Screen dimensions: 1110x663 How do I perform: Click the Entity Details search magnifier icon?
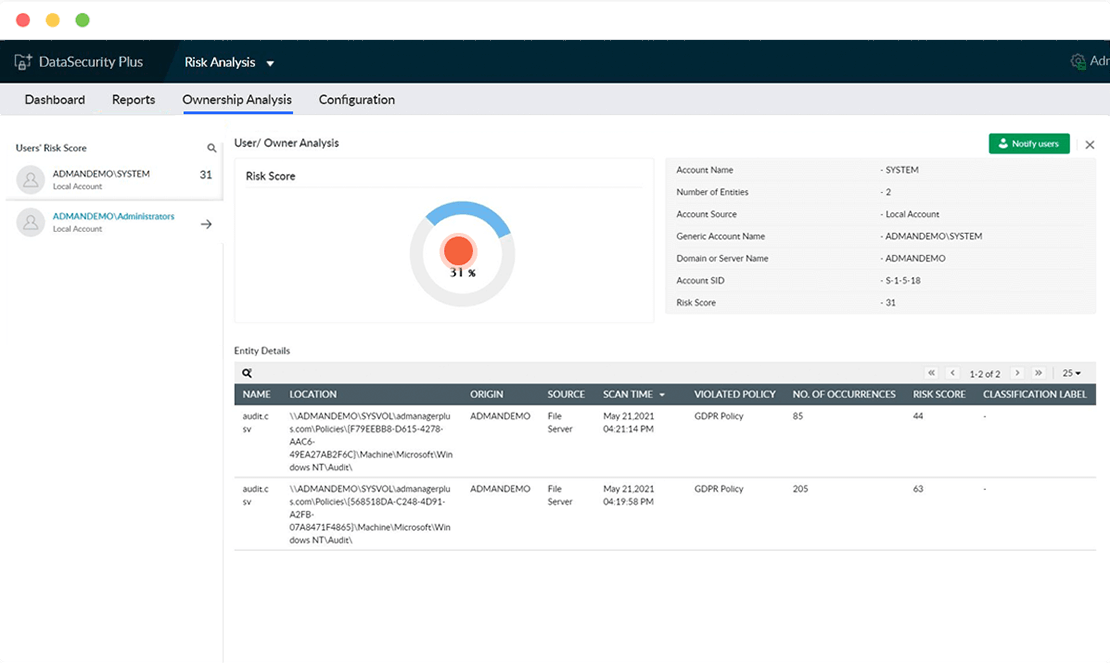(247, 373)
